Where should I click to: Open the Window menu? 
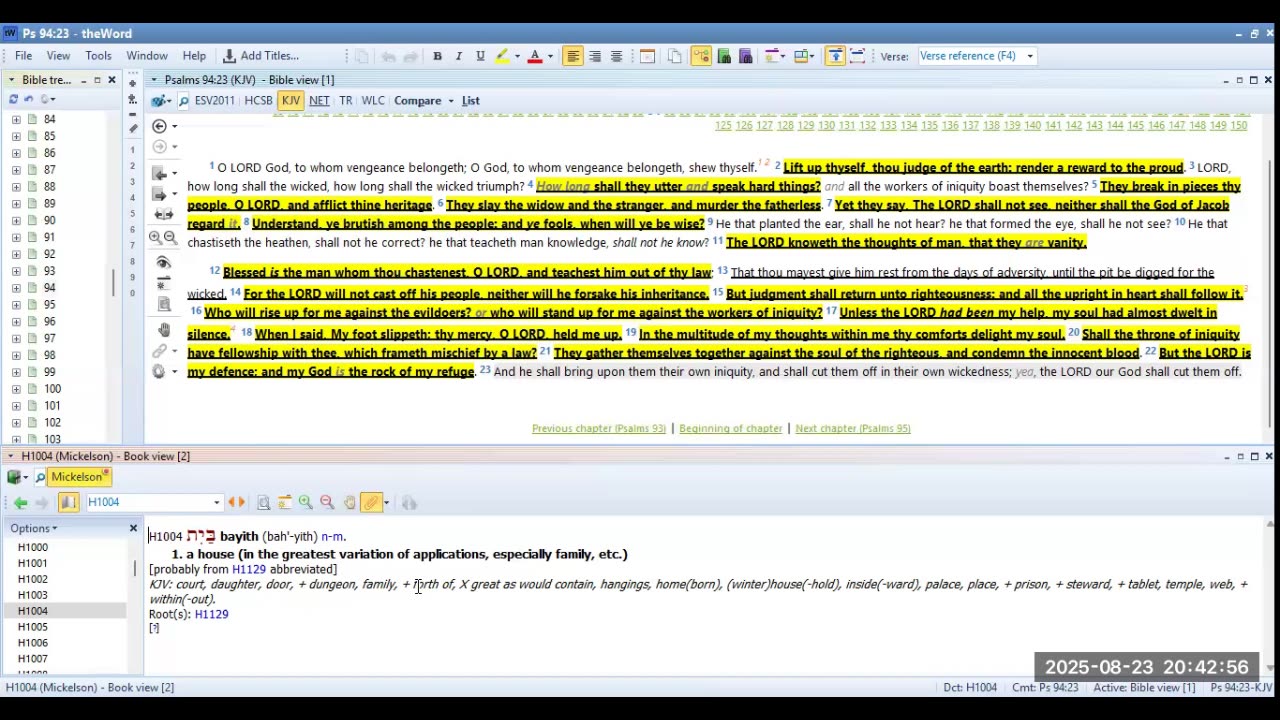coord(147,56)
